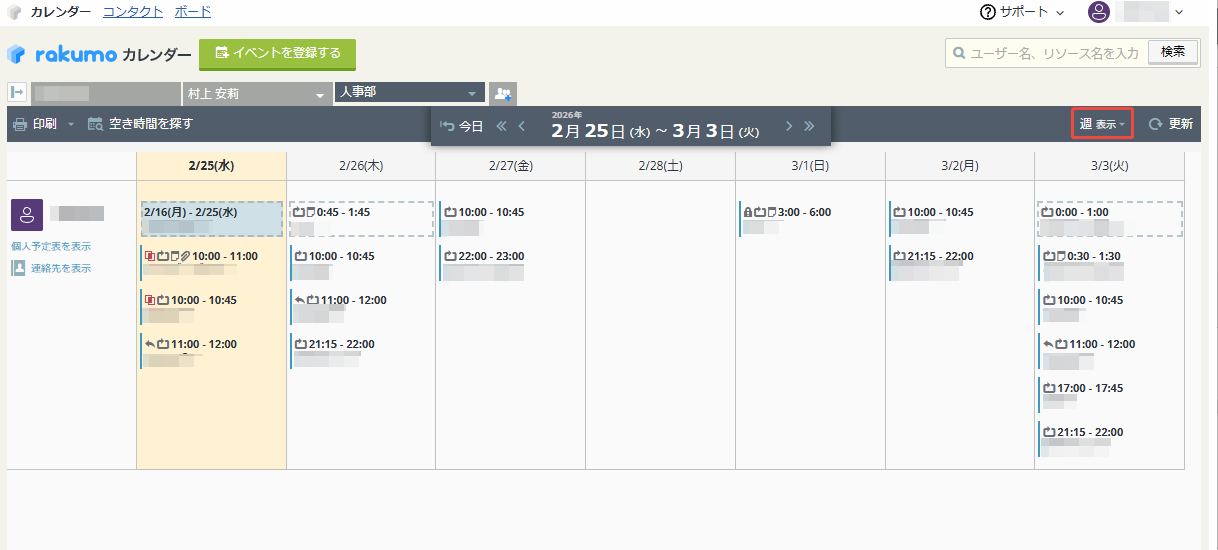Open the 2/16(月) - 2/25(水) multi-day event
The height and width of the screenshot is (550, 1218).
[211, 219]
